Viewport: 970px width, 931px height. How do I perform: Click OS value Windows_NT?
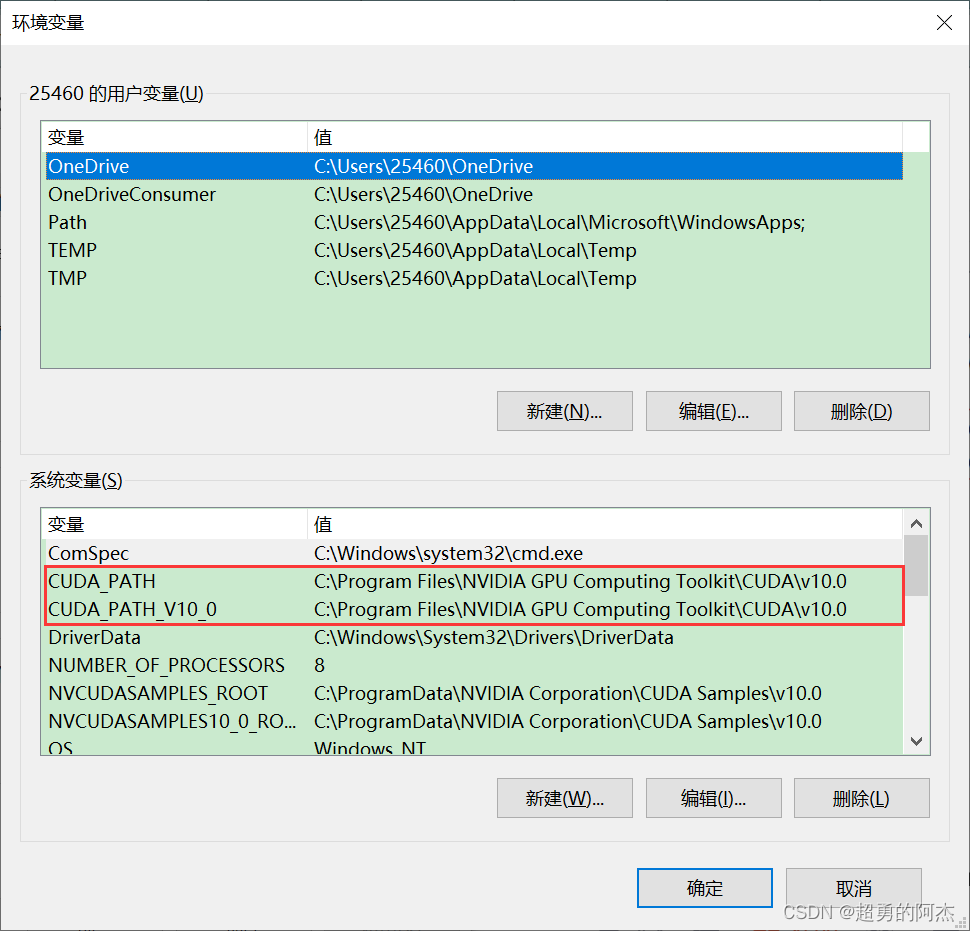click(x=370, y=747)
